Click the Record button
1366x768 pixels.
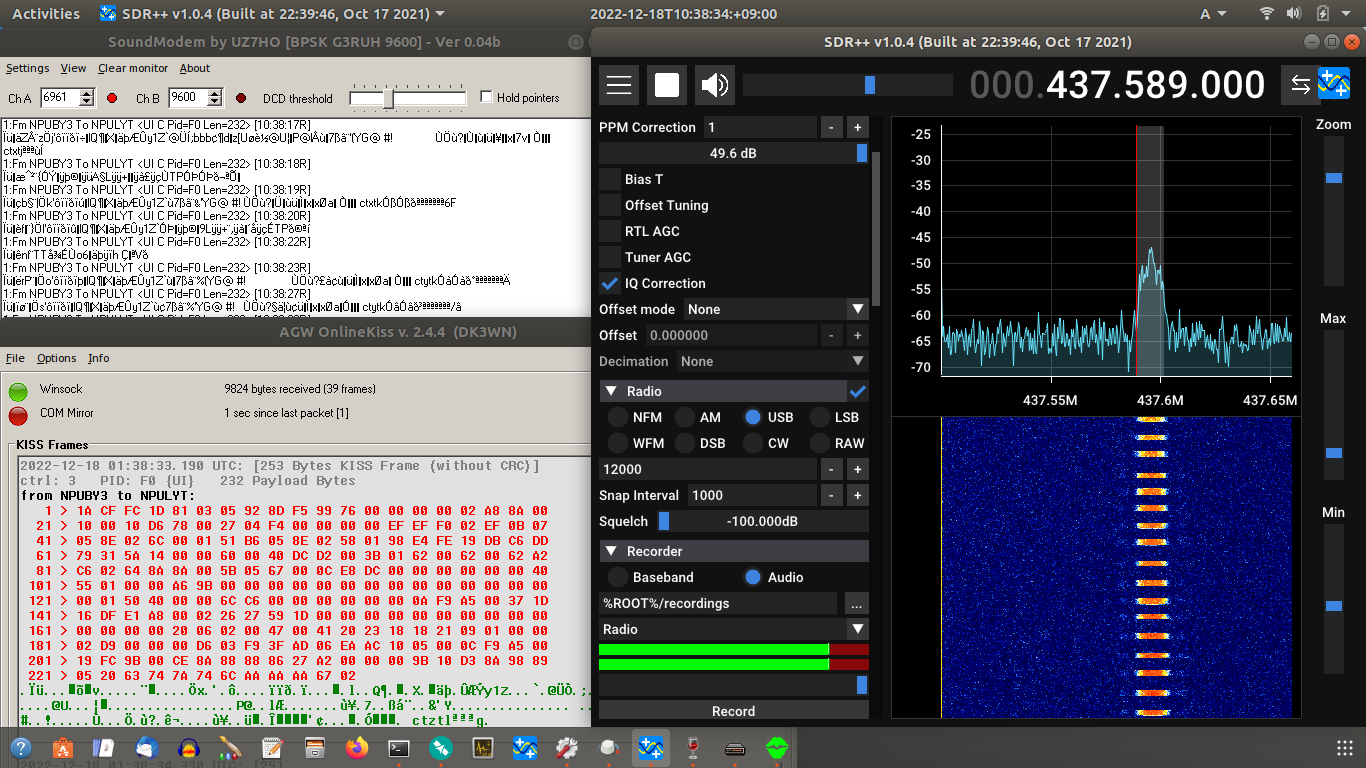coord(734,711)
